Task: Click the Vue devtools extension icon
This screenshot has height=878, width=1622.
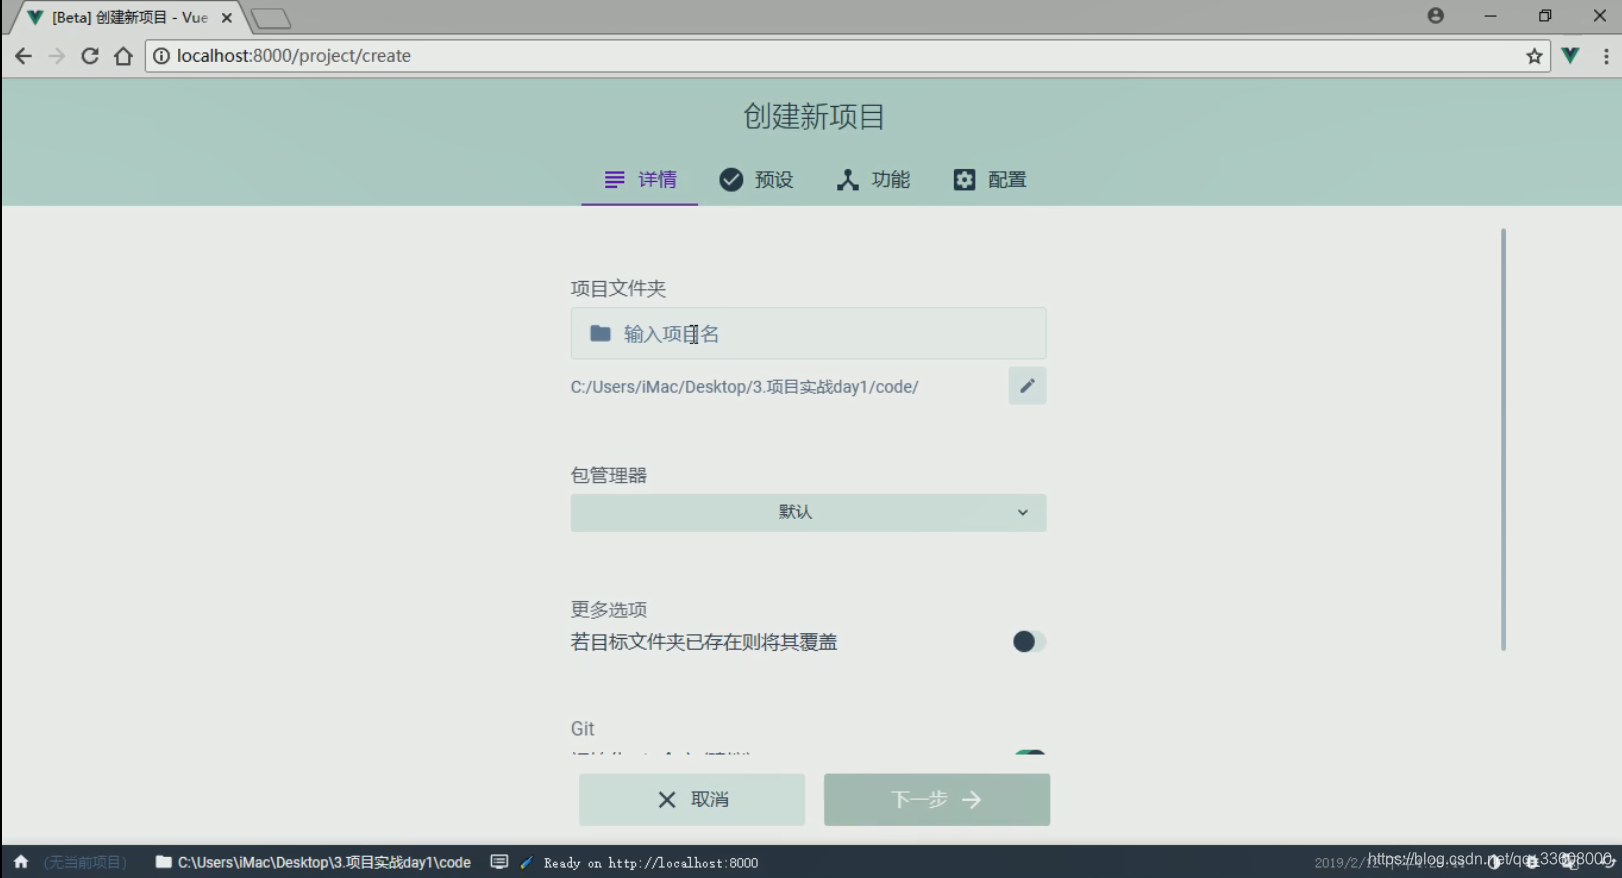Action: pos(1571,56)
